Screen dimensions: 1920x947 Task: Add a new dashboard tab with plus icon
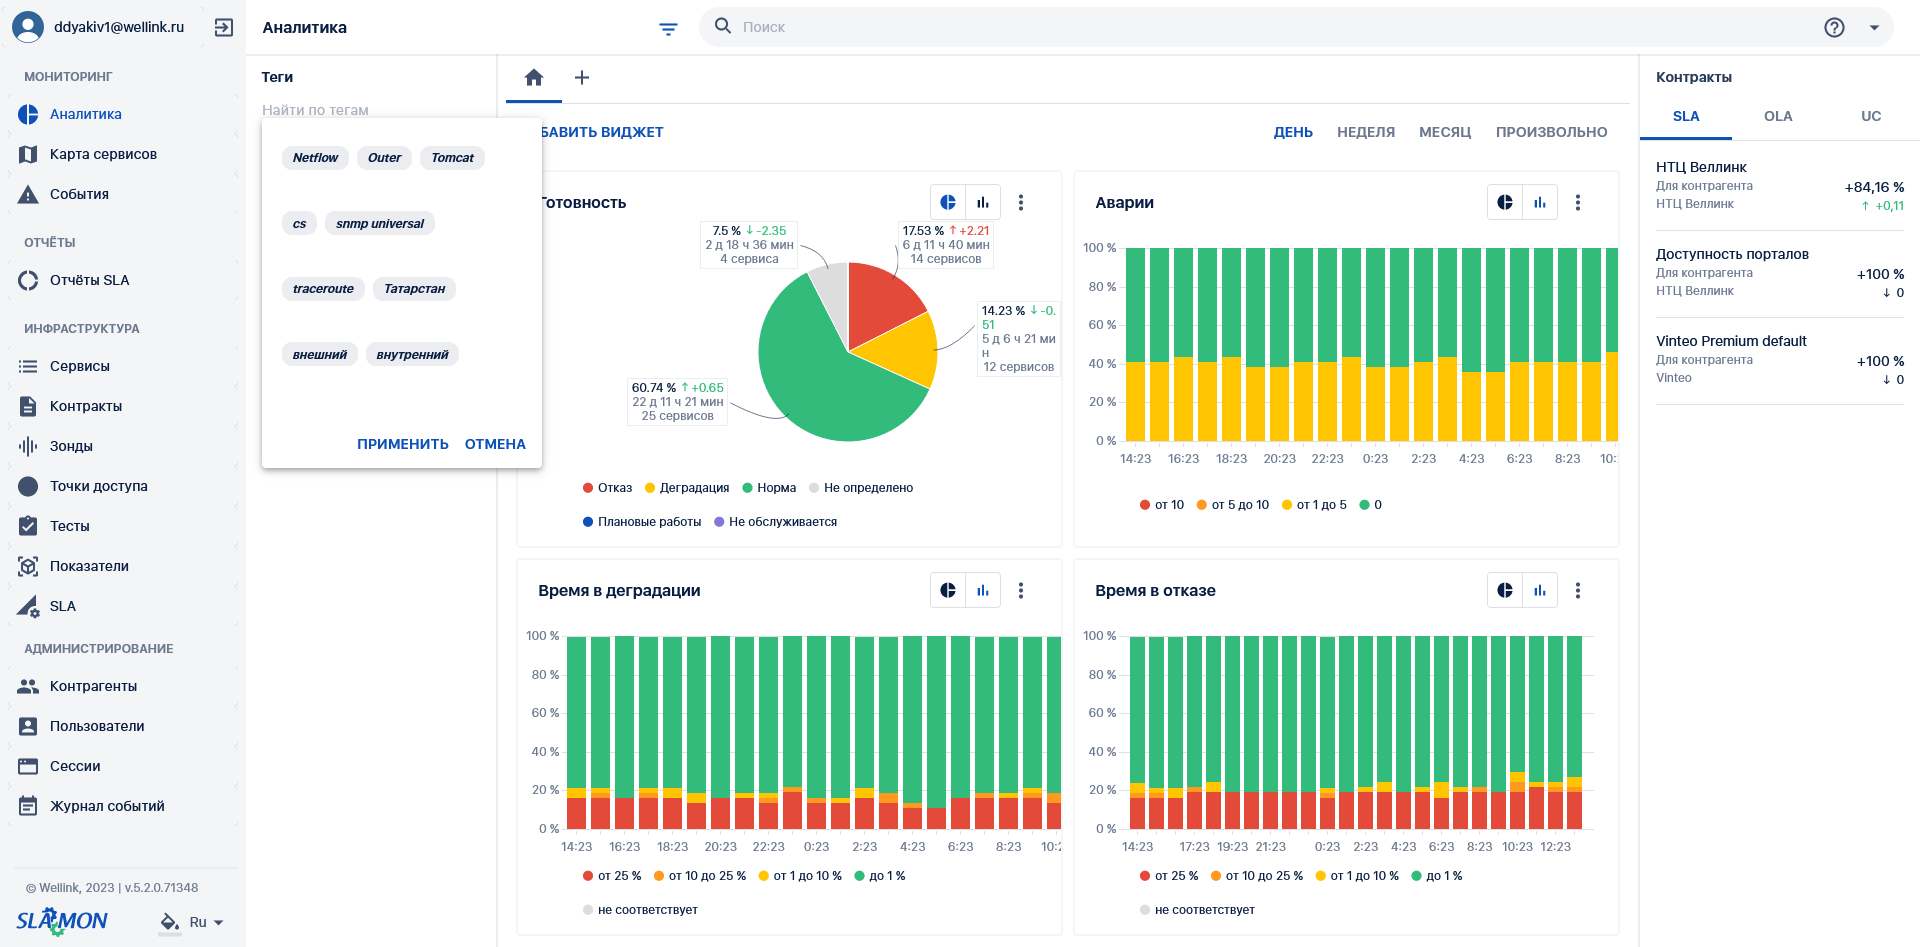coord(582,77)
